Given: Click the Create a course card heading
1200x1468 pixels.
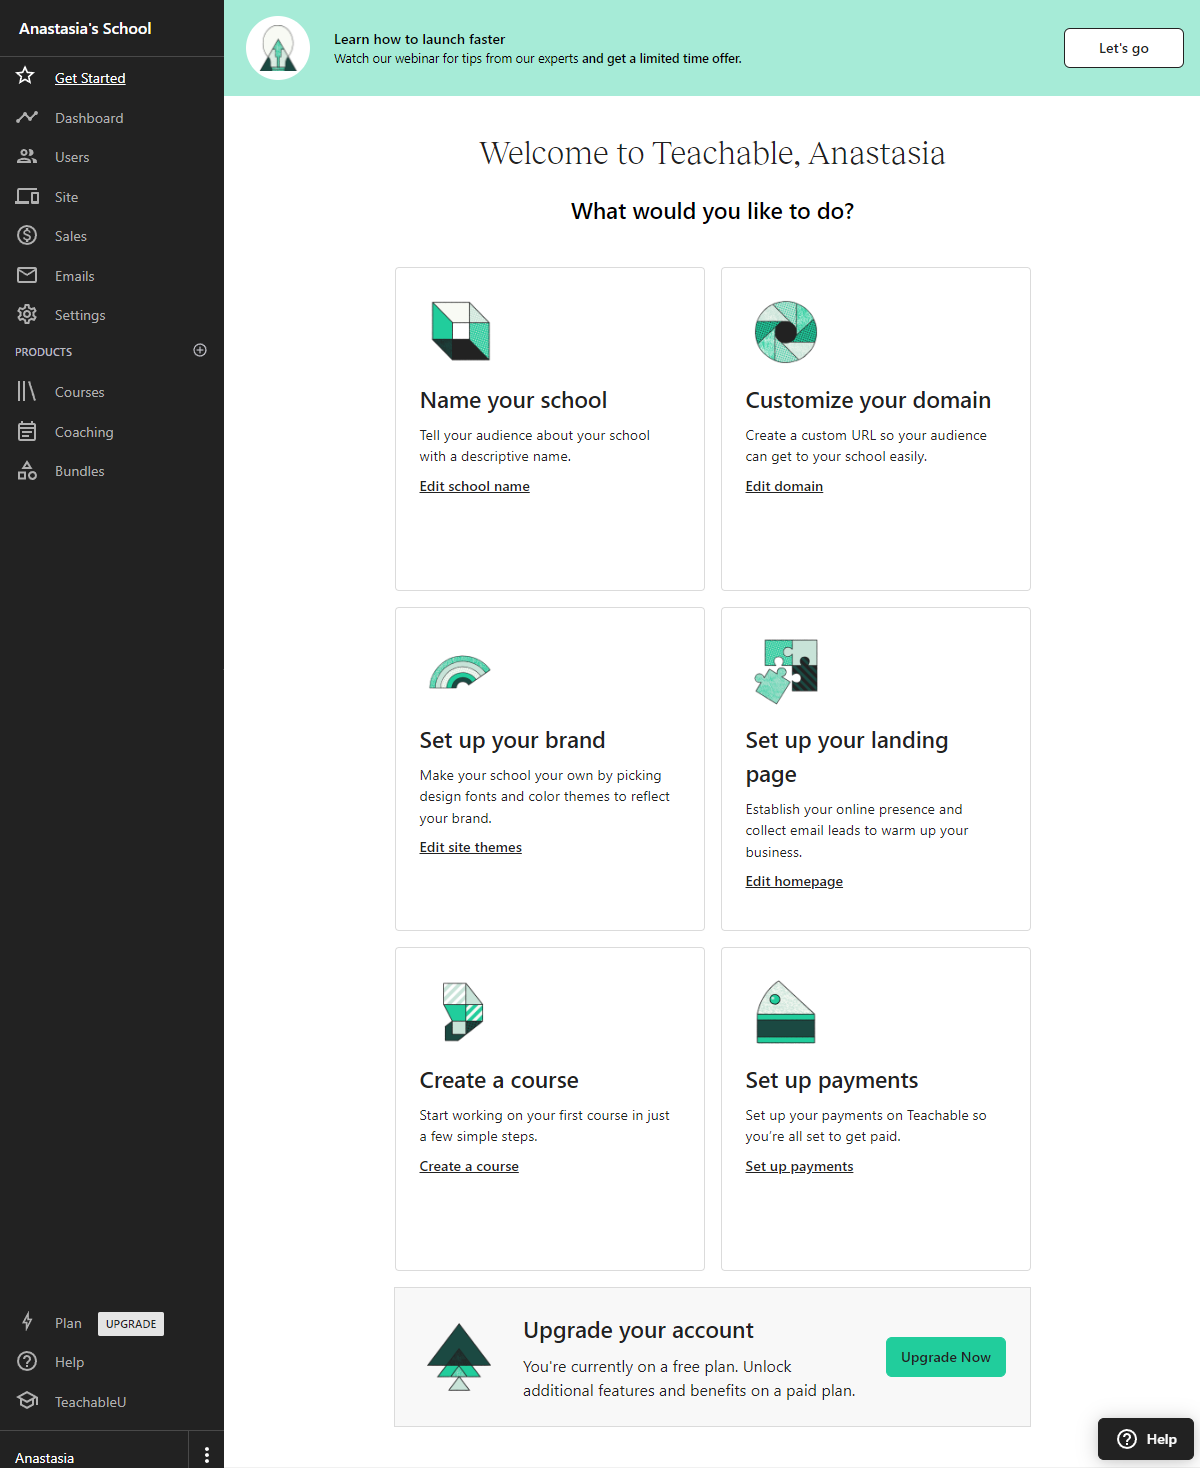Looking at the screenshot, I should 499,1080.
